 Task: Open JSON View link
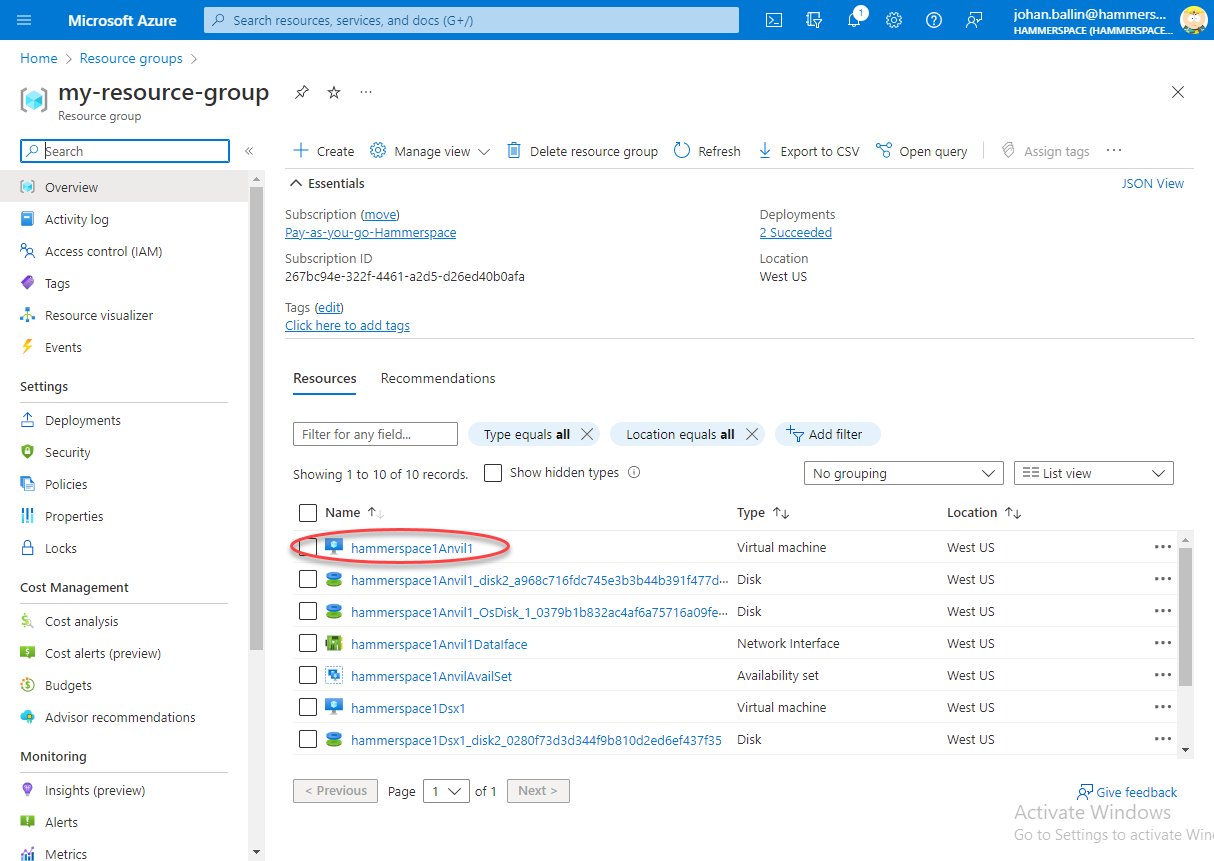[x=1153, y=183]
